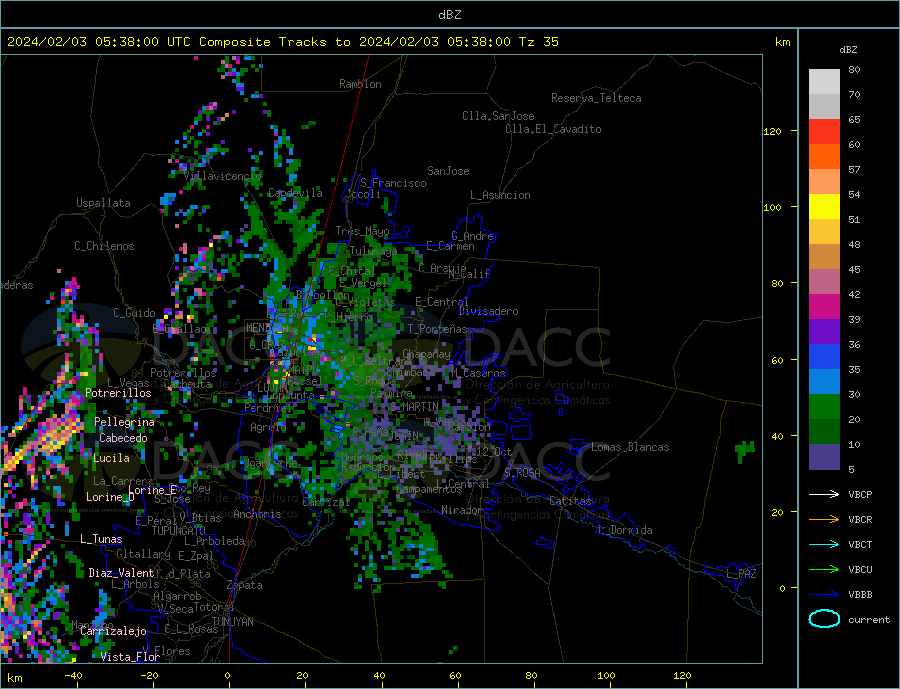Click the 'C_Guido' place label

click(x=134, y=313)
